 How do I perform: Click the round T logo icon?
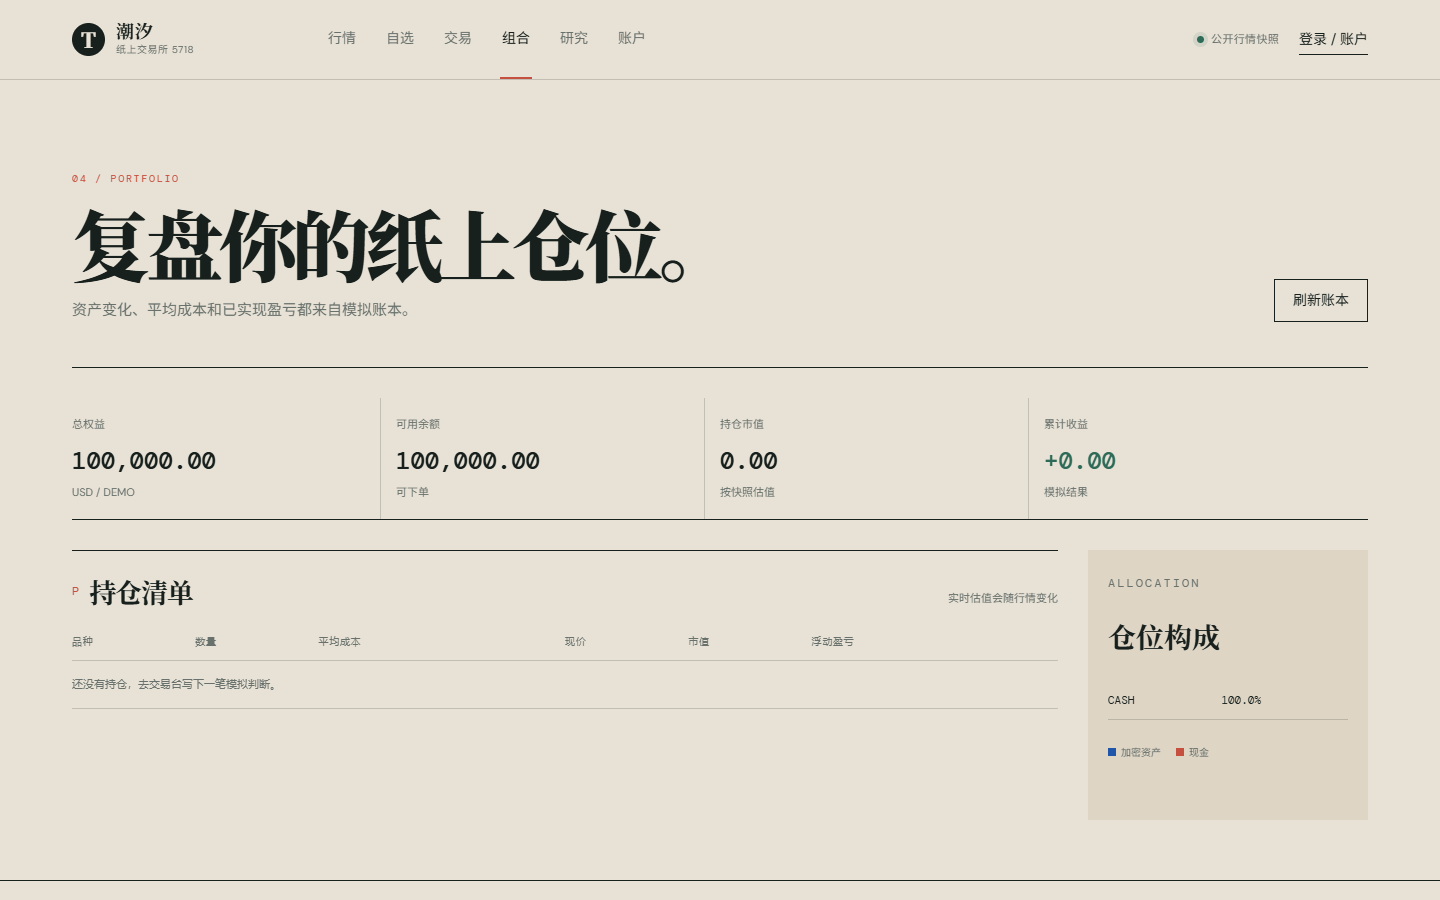point(88,39)
